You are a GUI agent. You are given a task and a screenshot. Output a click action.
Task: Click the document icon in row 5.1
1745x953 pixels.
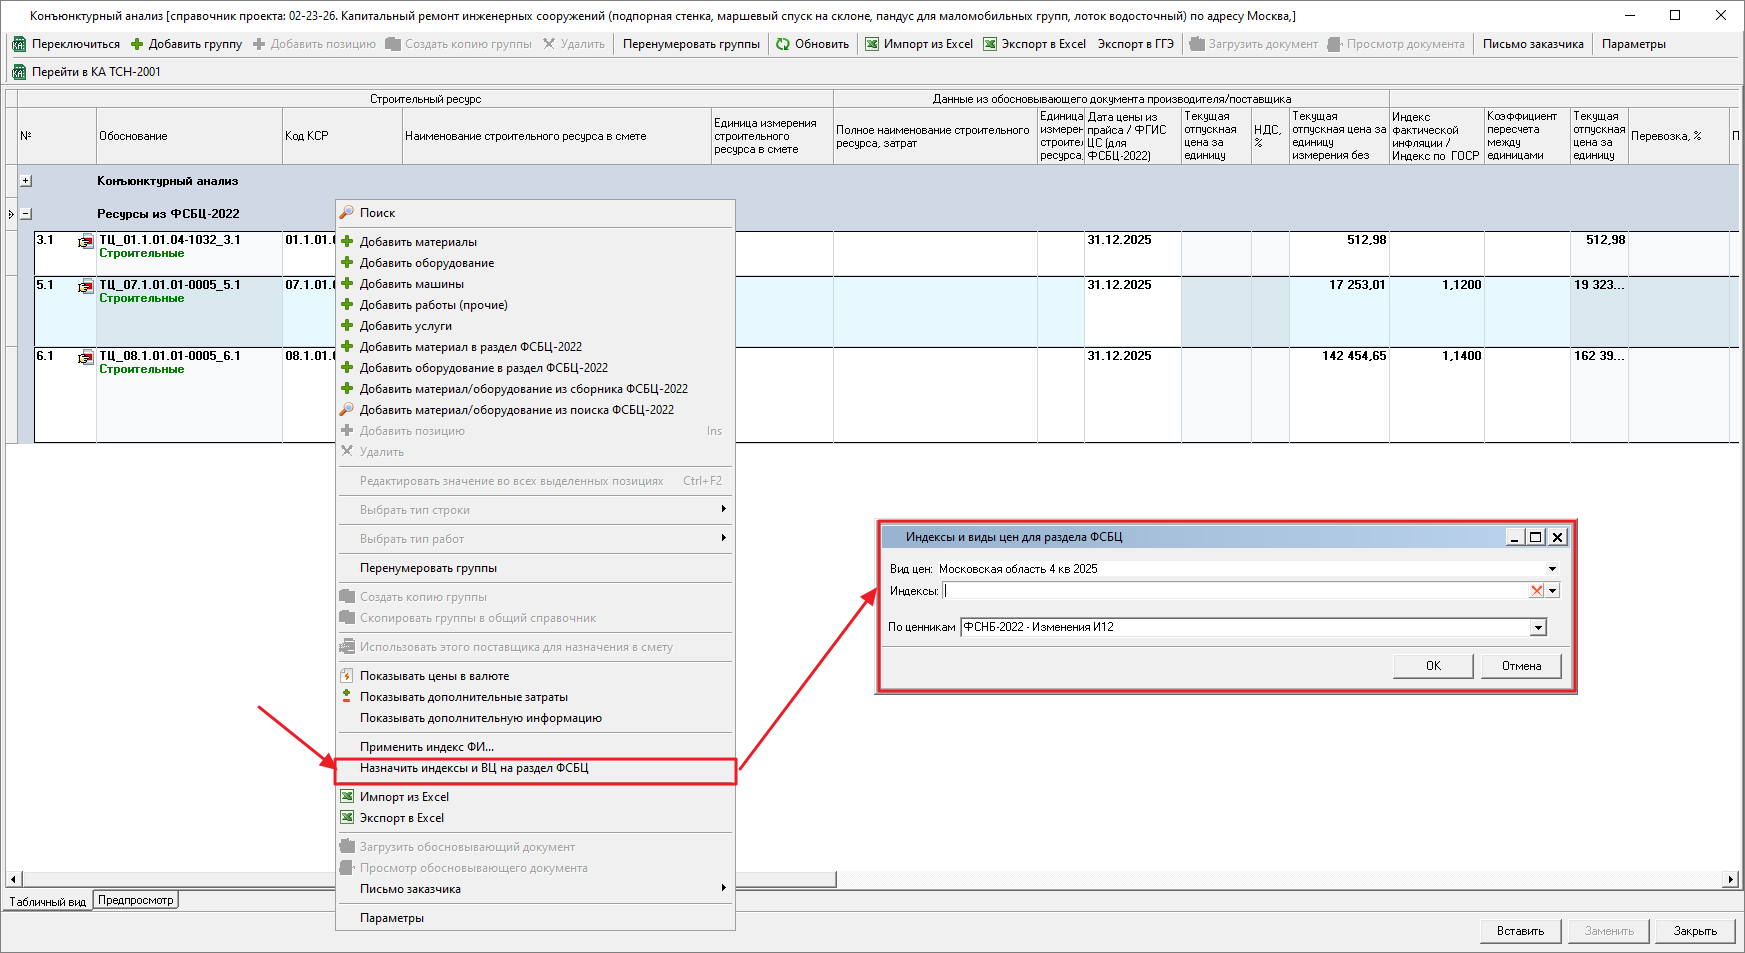coord(86,287)
